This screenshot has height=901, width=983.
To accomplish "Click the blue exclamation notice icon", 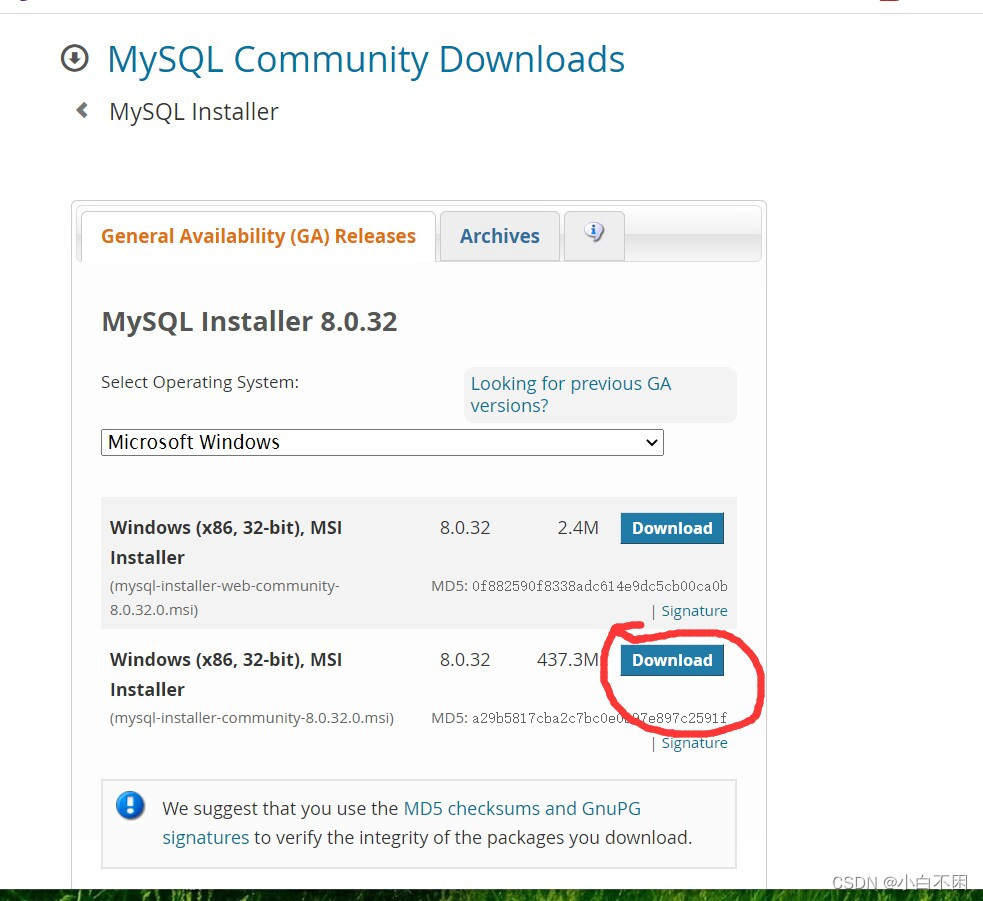I will (x=130, y=806).
